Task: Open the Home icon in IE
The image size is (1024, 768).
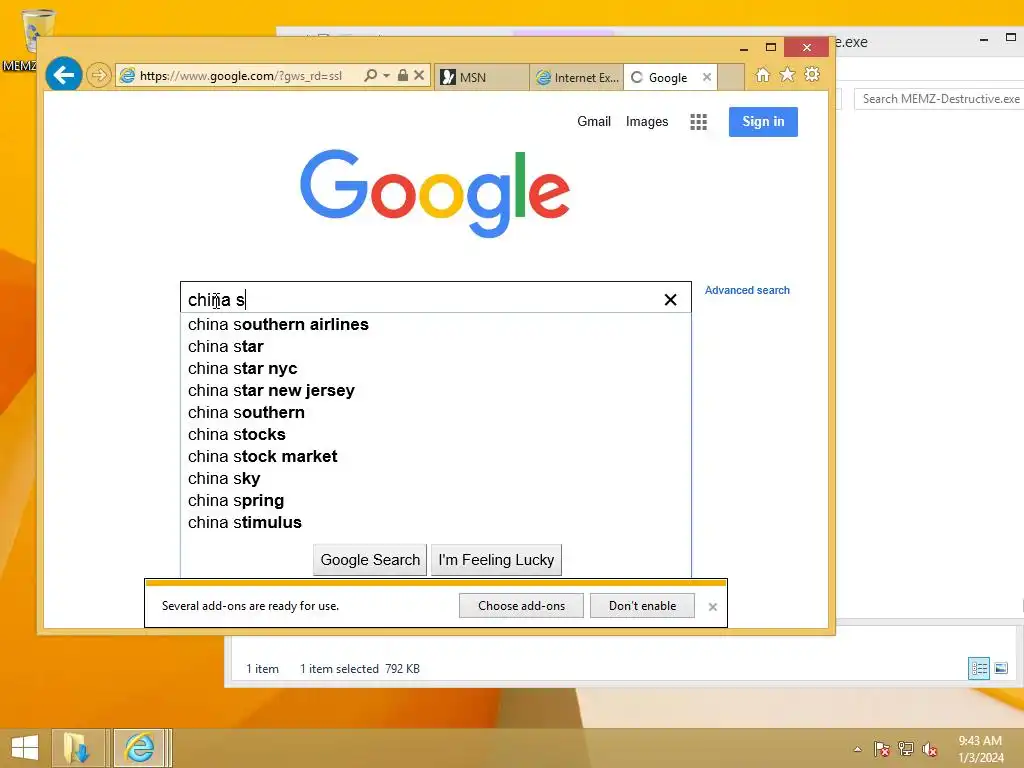Action: [x=762, y=74]
